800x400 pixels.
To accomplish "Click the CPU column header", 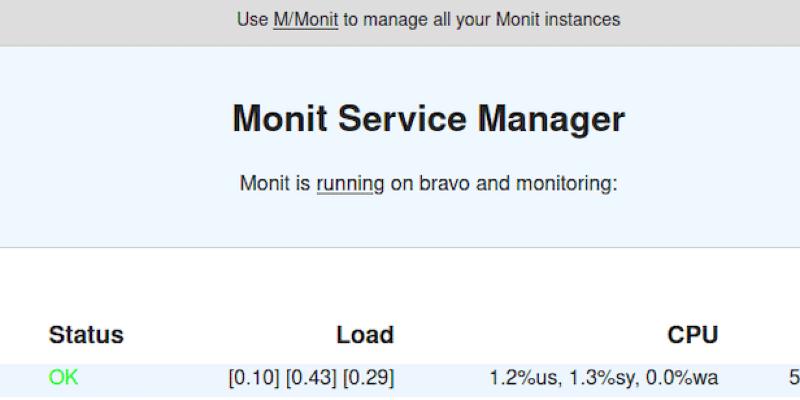I will point(693,335).
